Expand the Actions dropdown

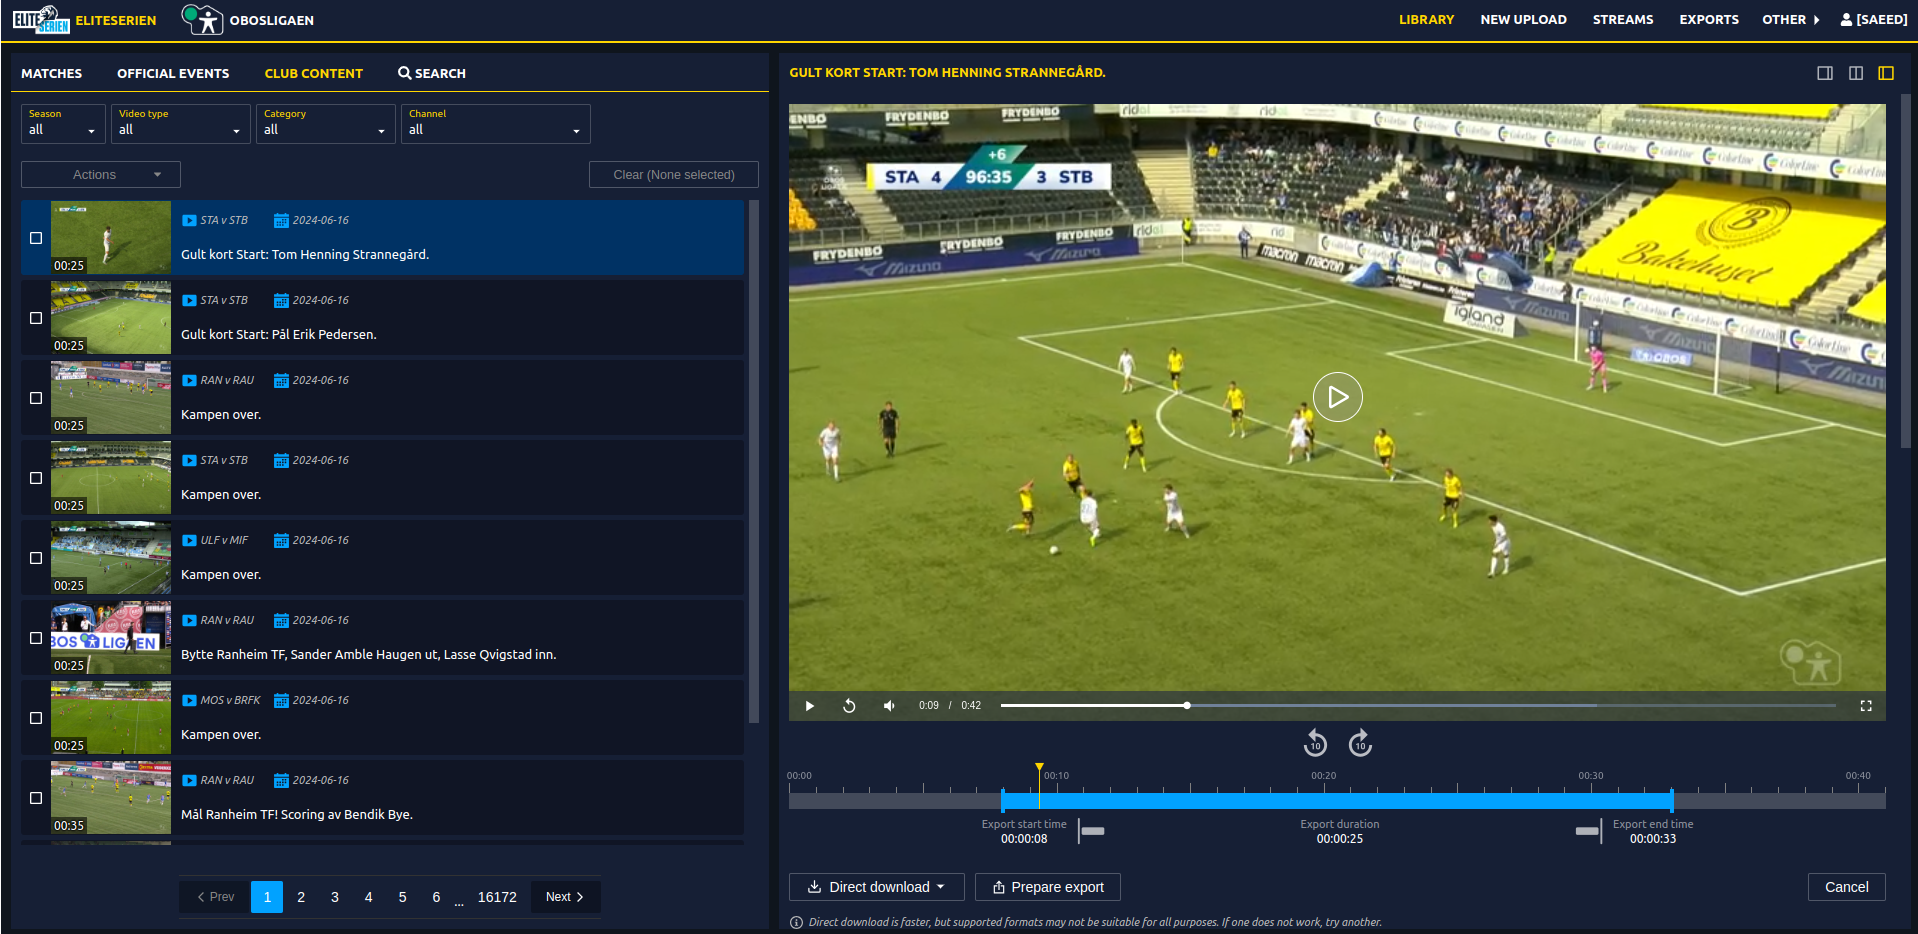[x=100, y=175]
